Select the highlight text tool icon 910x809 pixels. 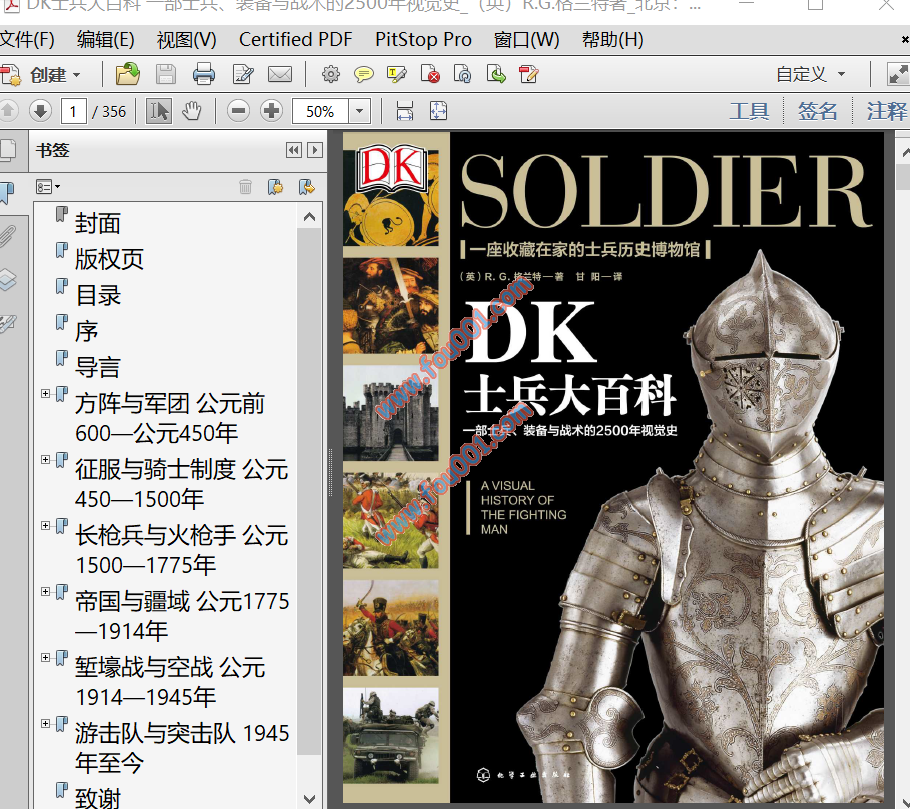[396, 74]
